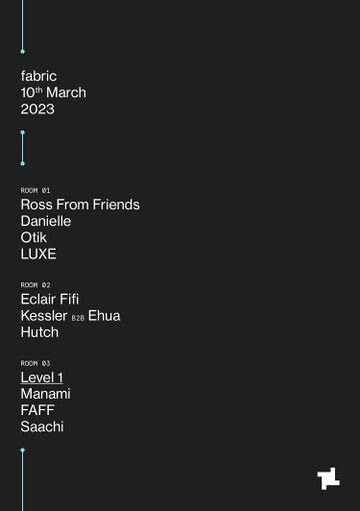This screenshot has height=511, width=360.
Task: Click the ROOM 01 heading label
Action: point(35,190)
